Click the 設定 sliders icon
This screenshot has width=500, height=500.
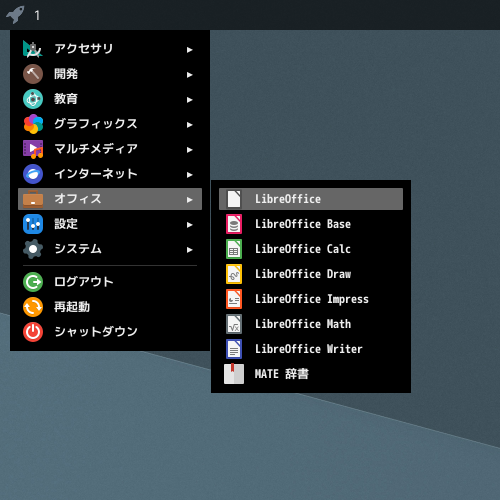pyautogui.click(x=33, y=224)
